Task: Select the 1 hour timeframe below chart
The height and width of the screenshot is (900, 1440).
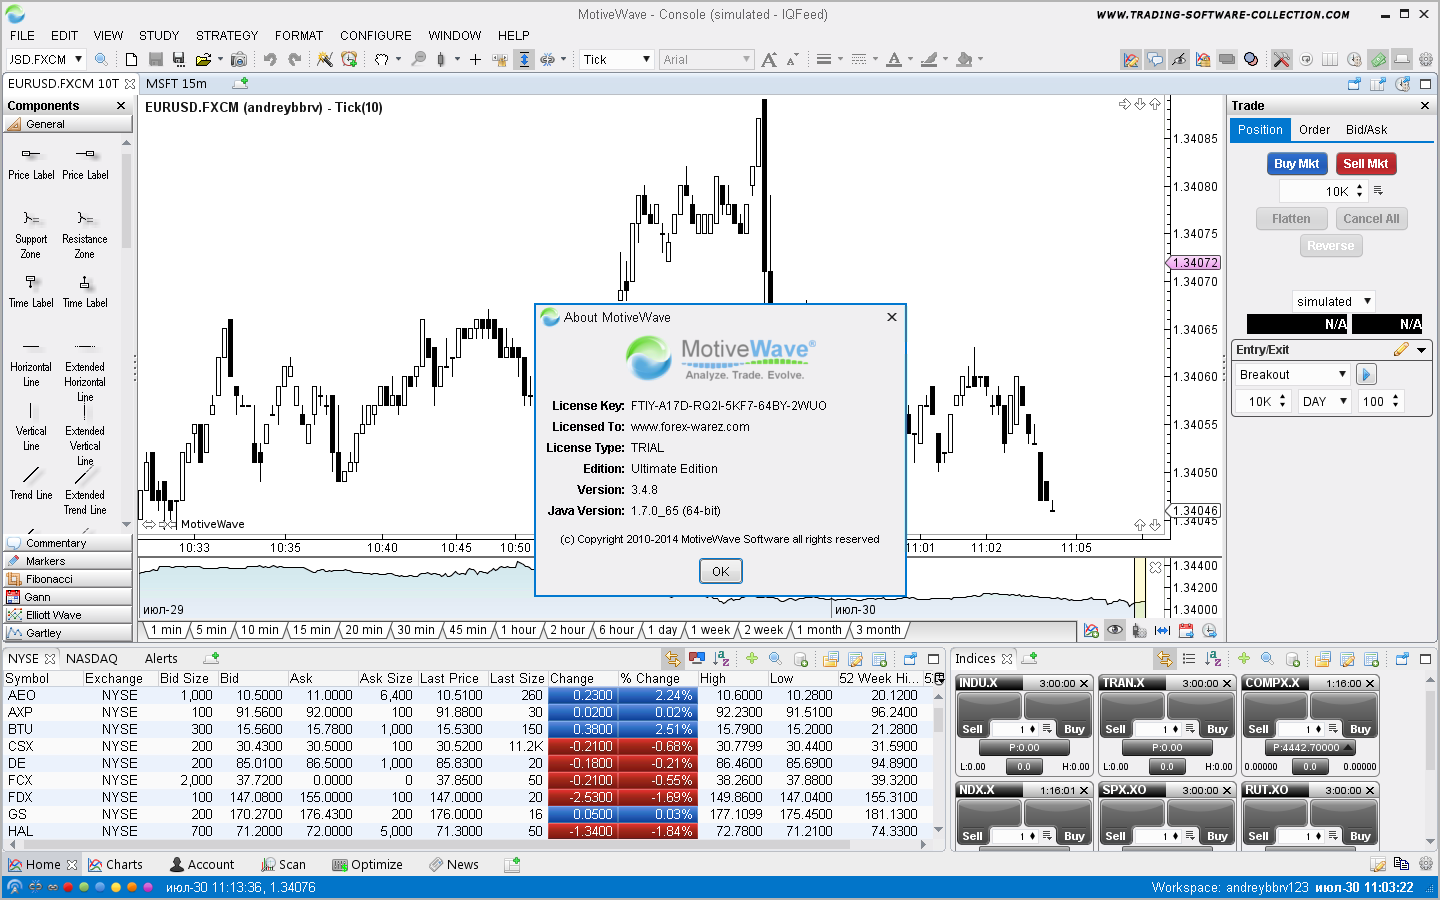Action: (518, 630)
